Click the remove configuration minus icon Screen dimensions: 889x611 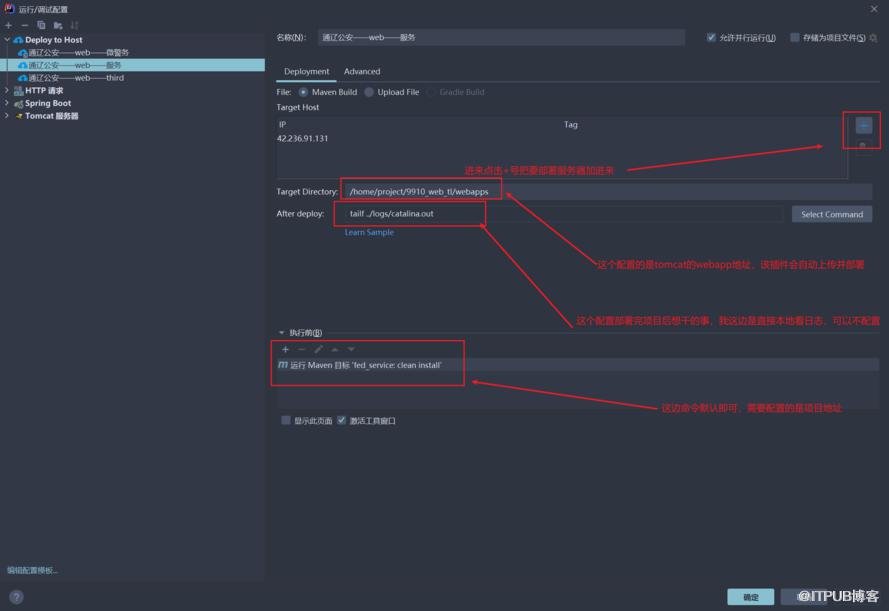click(24, 26)
